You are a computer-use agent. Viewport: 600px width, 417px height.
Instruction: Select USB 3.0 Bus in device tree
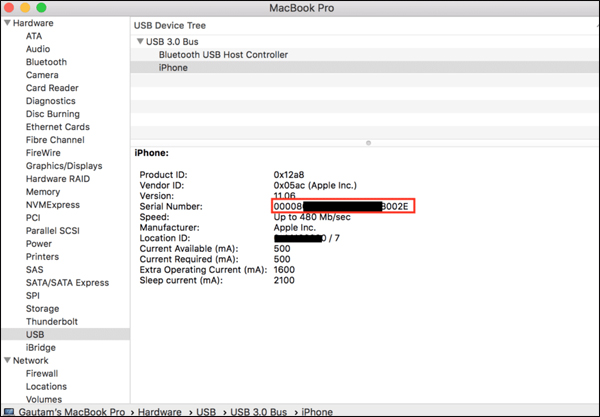click(172, 42)
